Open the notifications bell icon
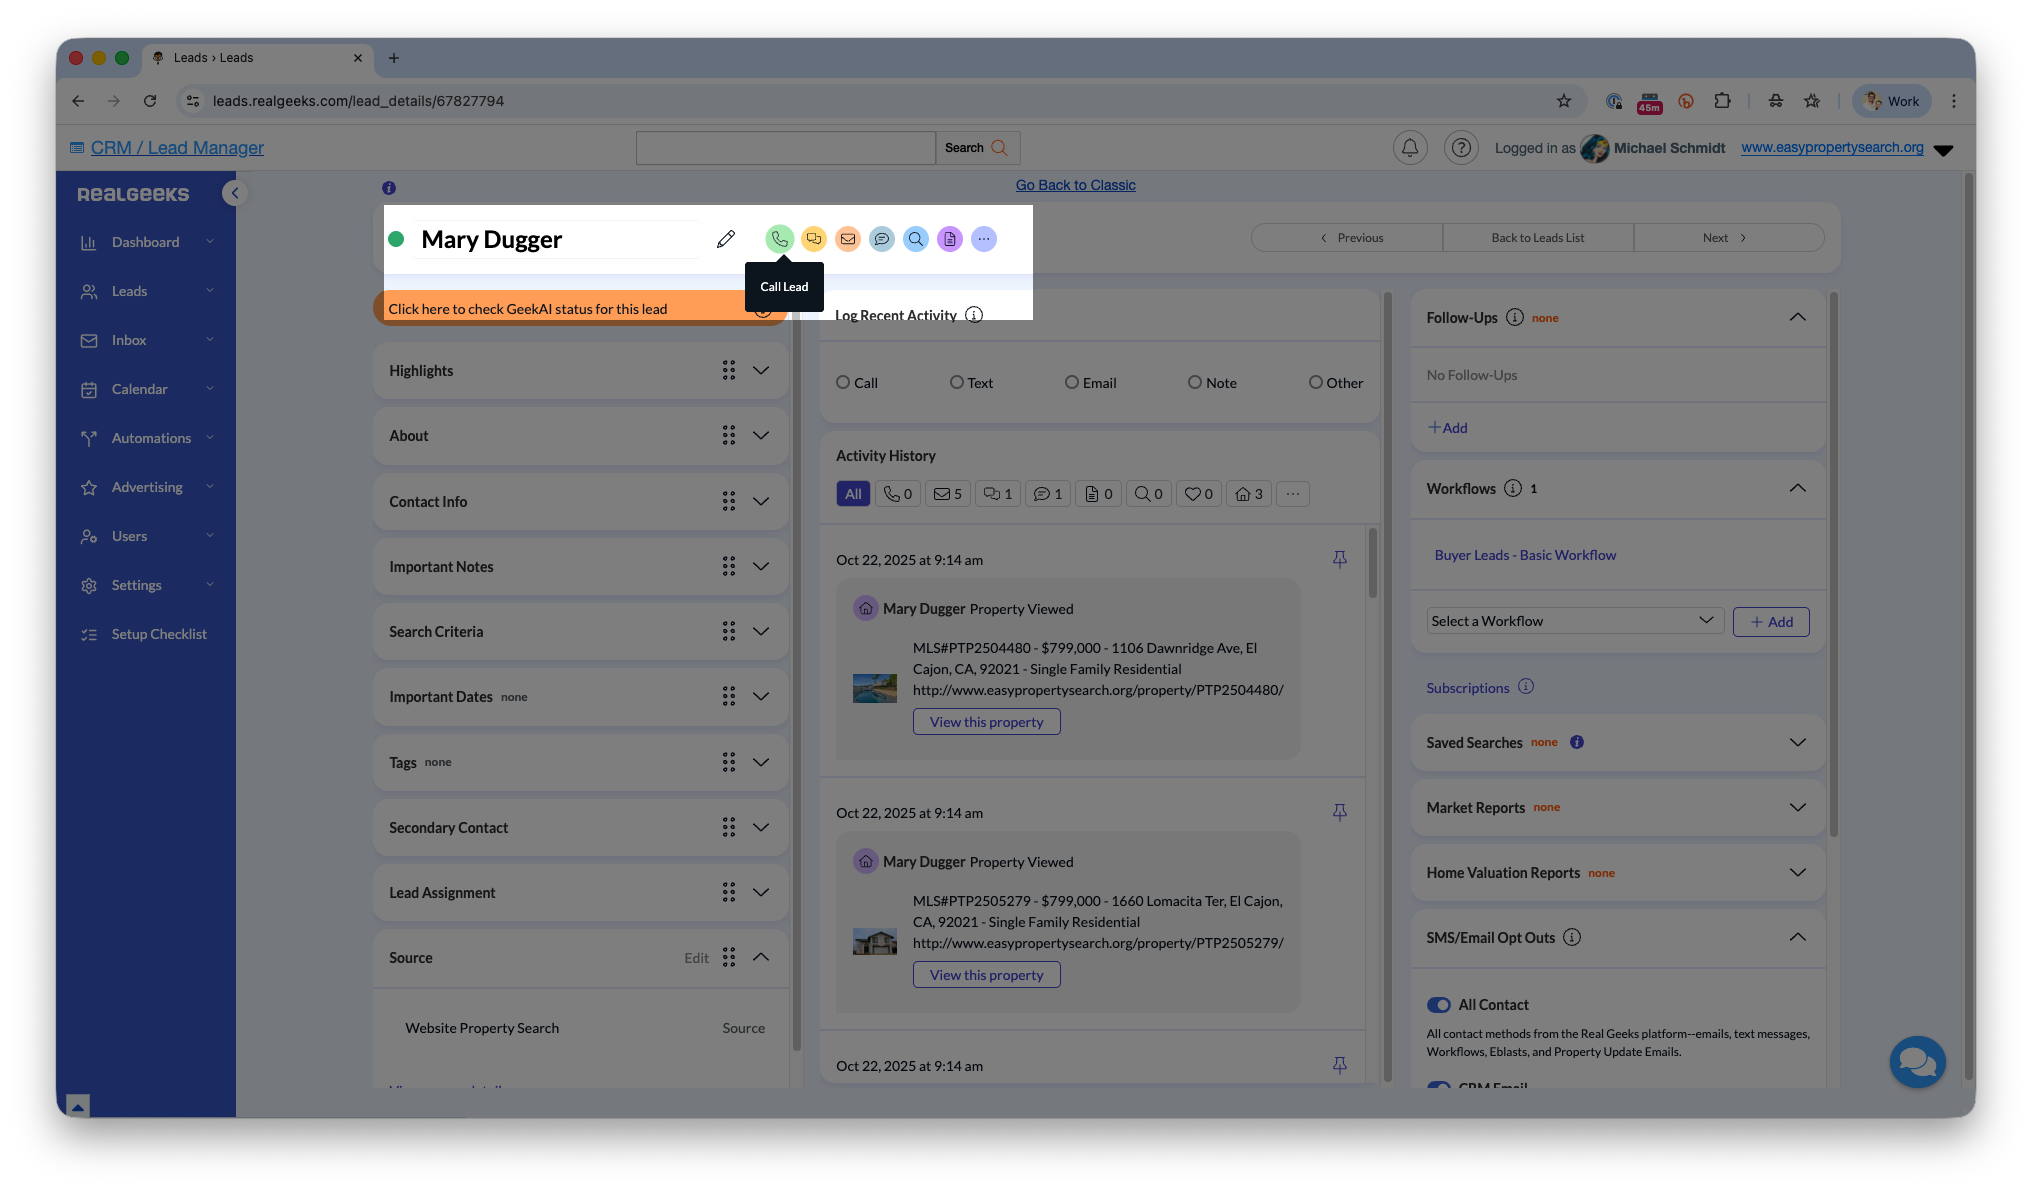Viewport: 2032px width, 1192px height. pyautogui.click(x=1409, y=148)
